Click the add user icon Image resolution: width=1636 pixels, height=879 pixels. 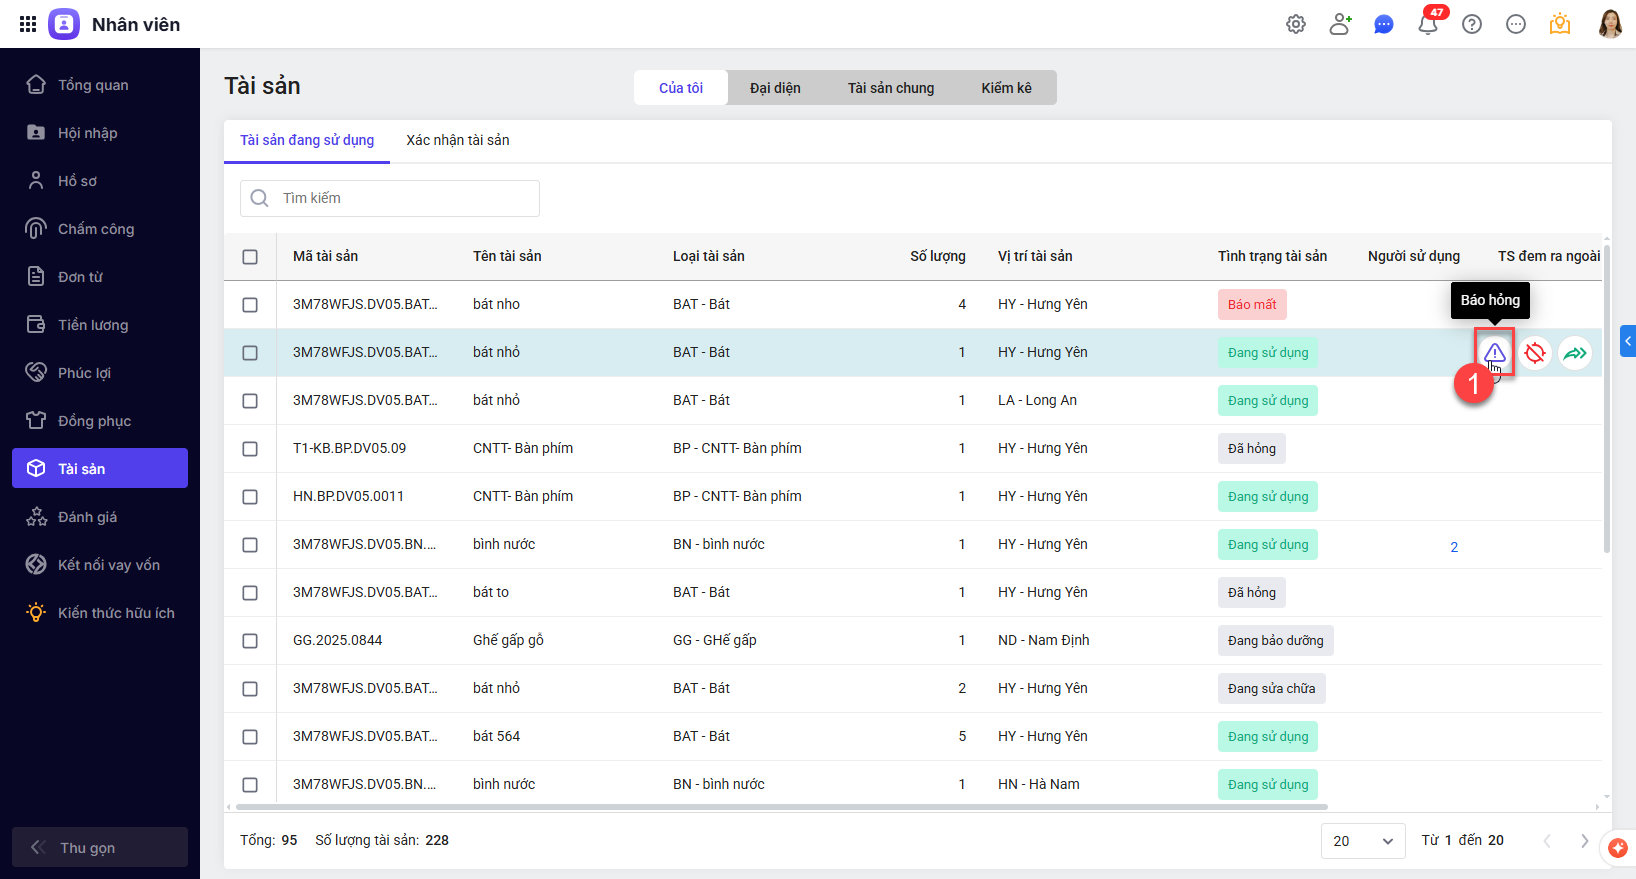tap(1340, 25)
